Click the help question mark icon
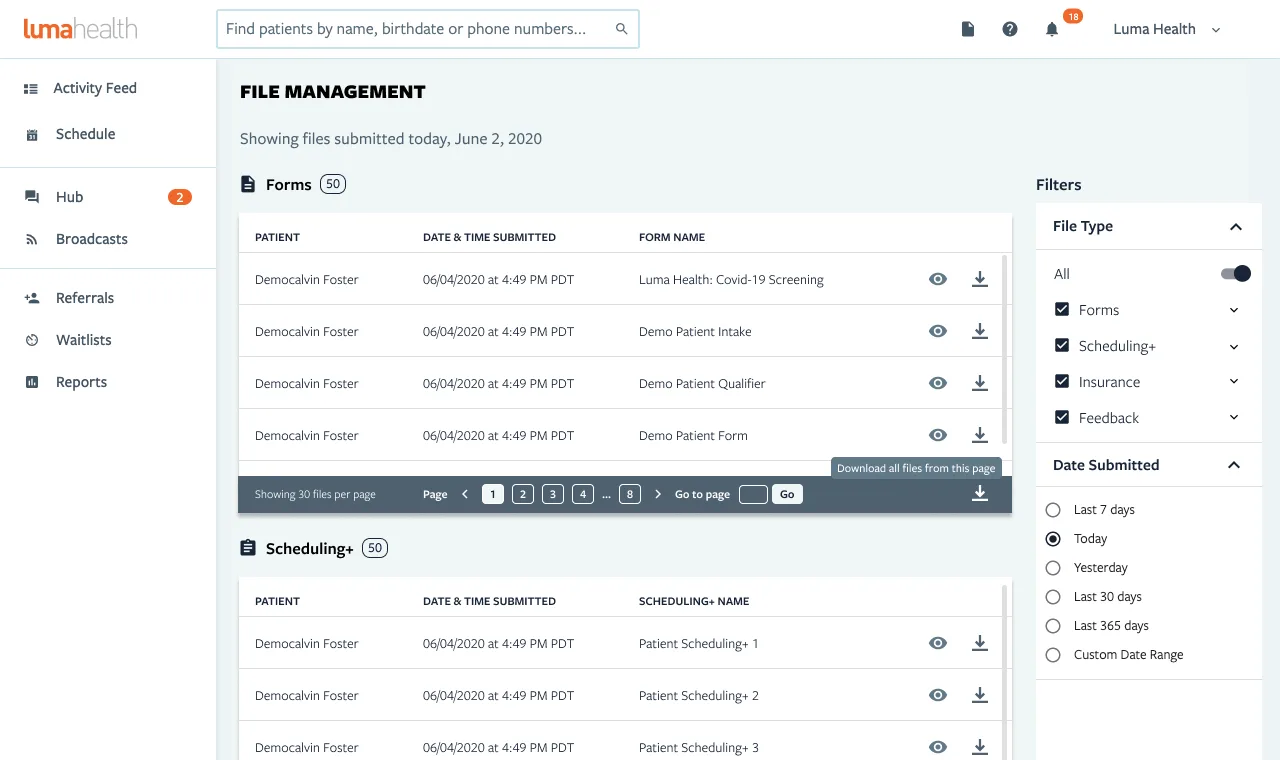This screenshot has height=760, width=1280. tap(1010, 30)
